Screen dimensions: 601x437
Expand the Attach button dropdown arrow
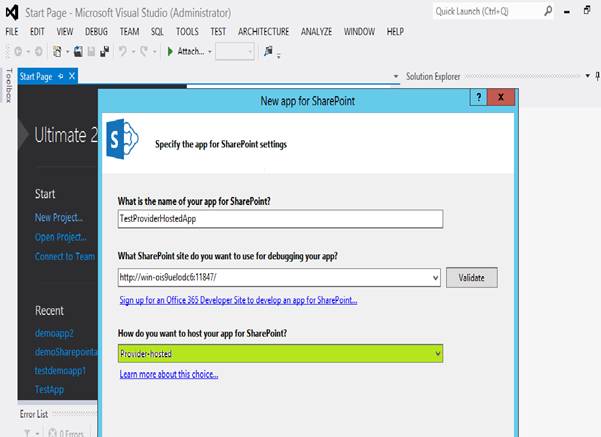(210, 51)
